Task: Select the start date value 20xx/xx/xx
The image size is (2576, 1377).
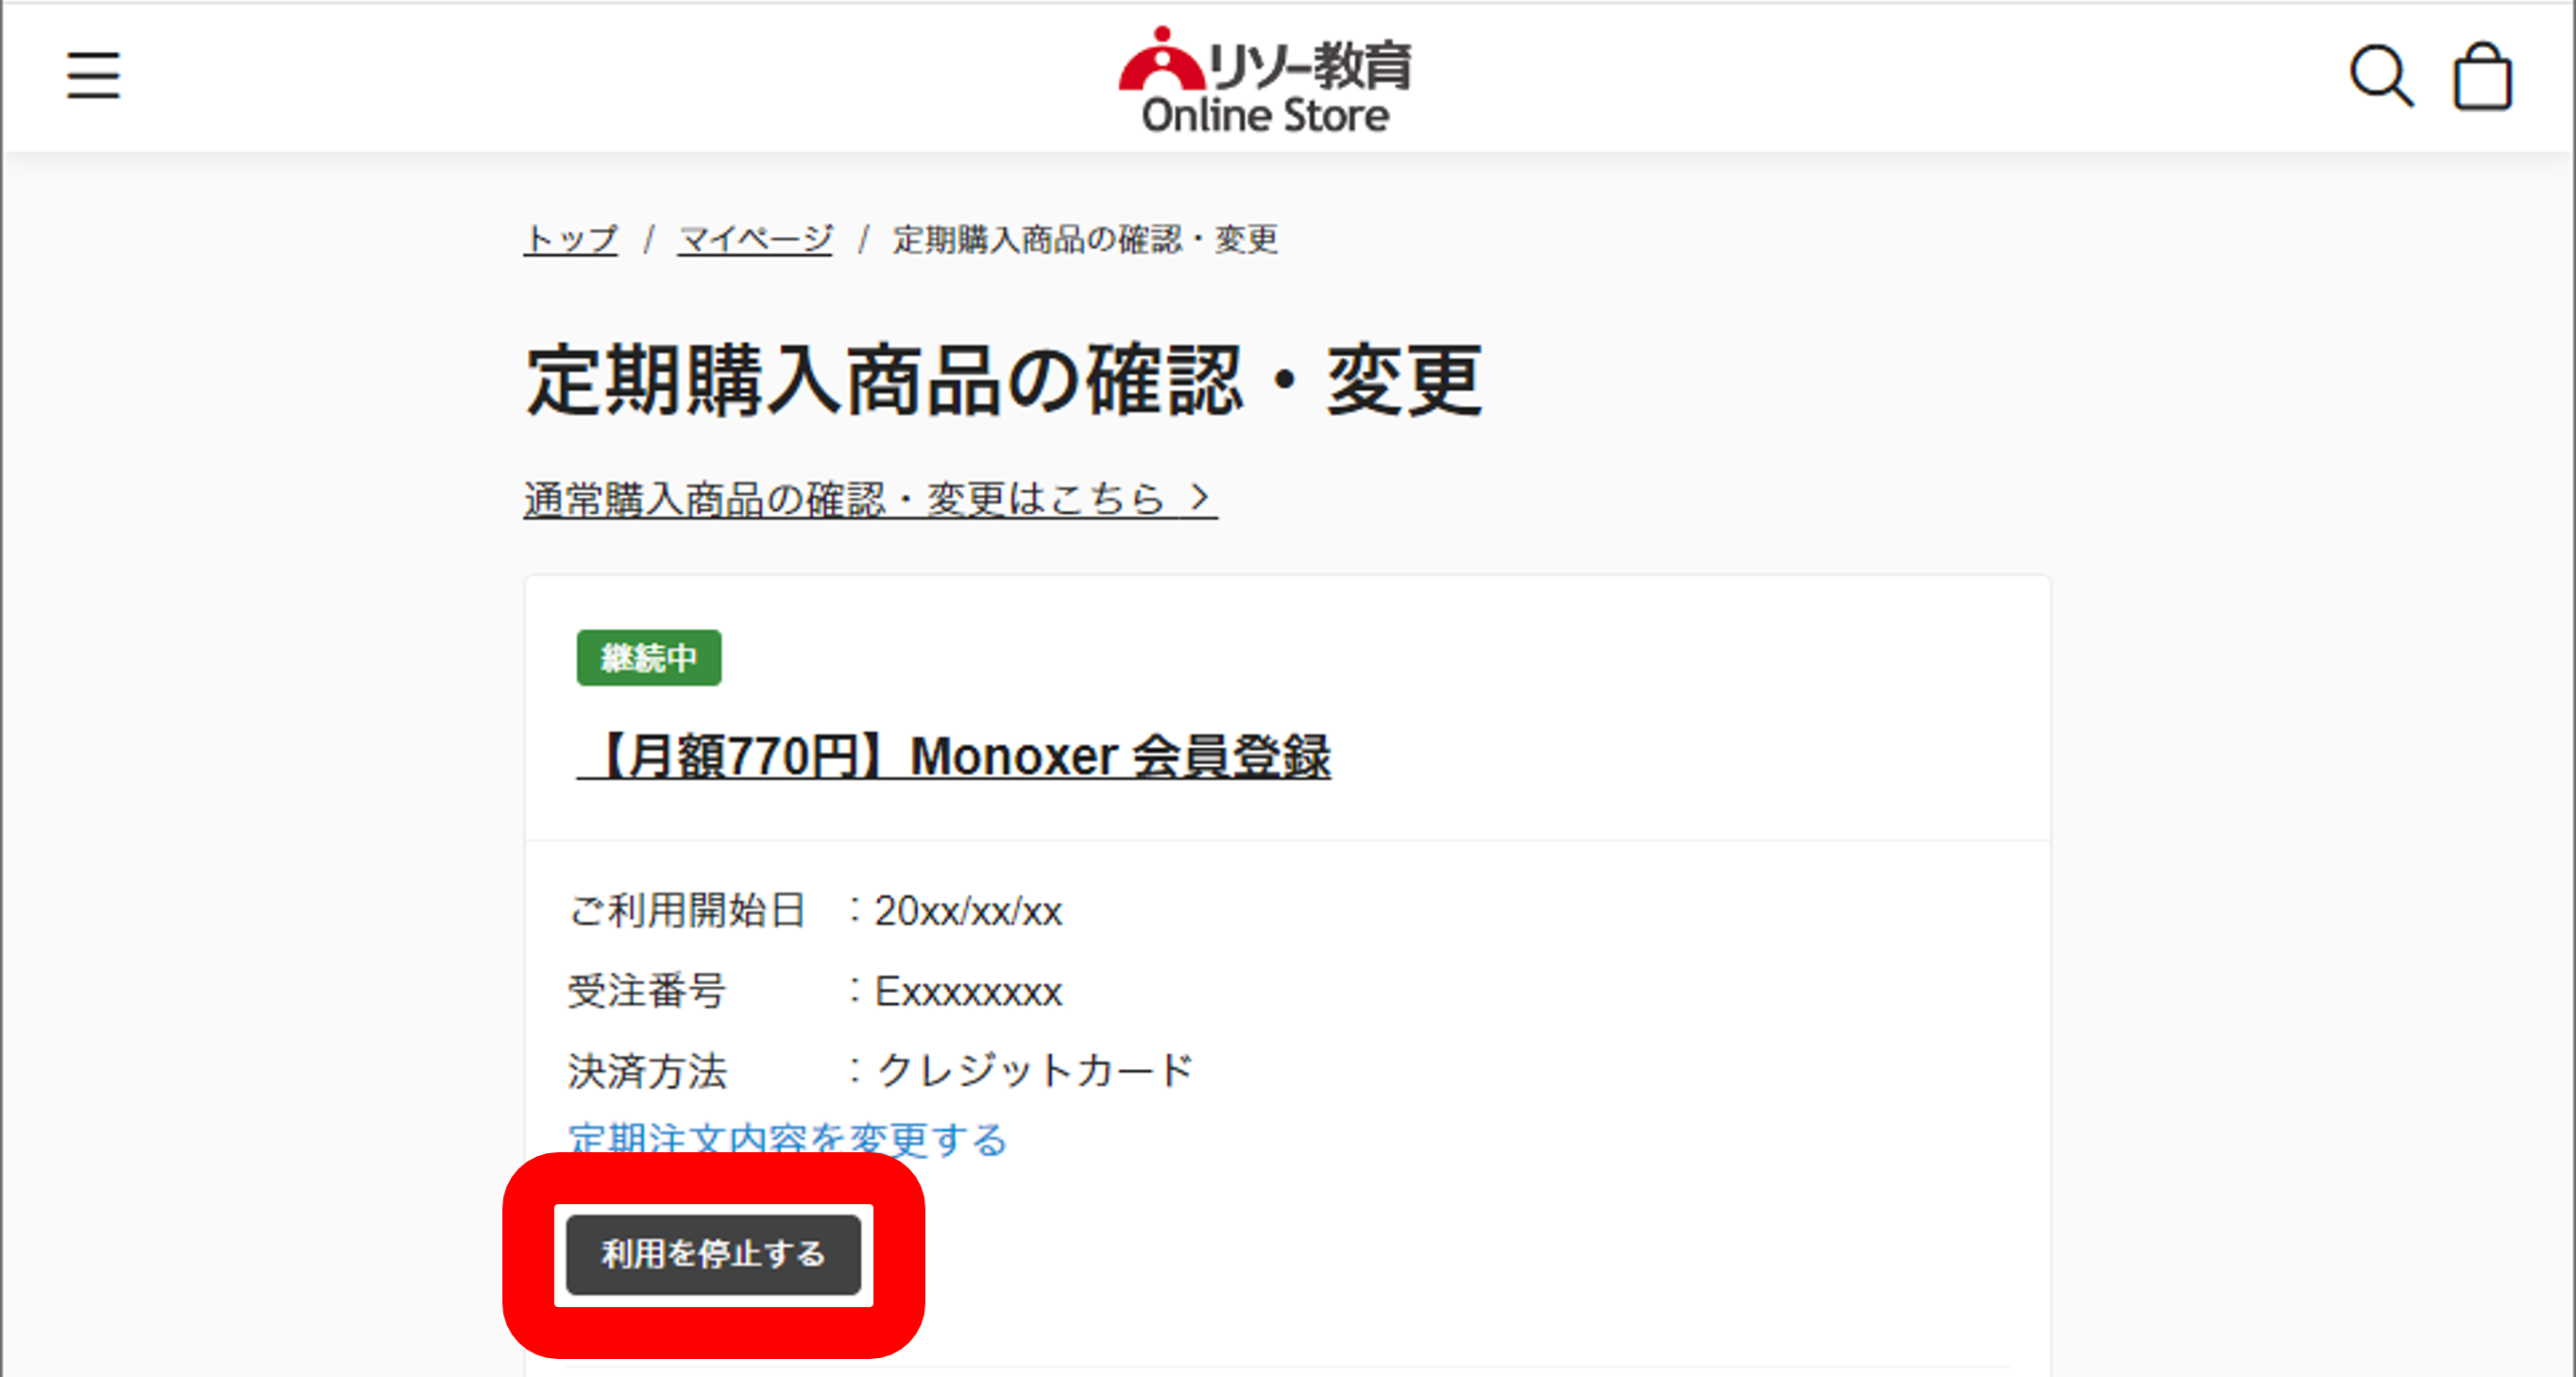Action: pos(968,912)
